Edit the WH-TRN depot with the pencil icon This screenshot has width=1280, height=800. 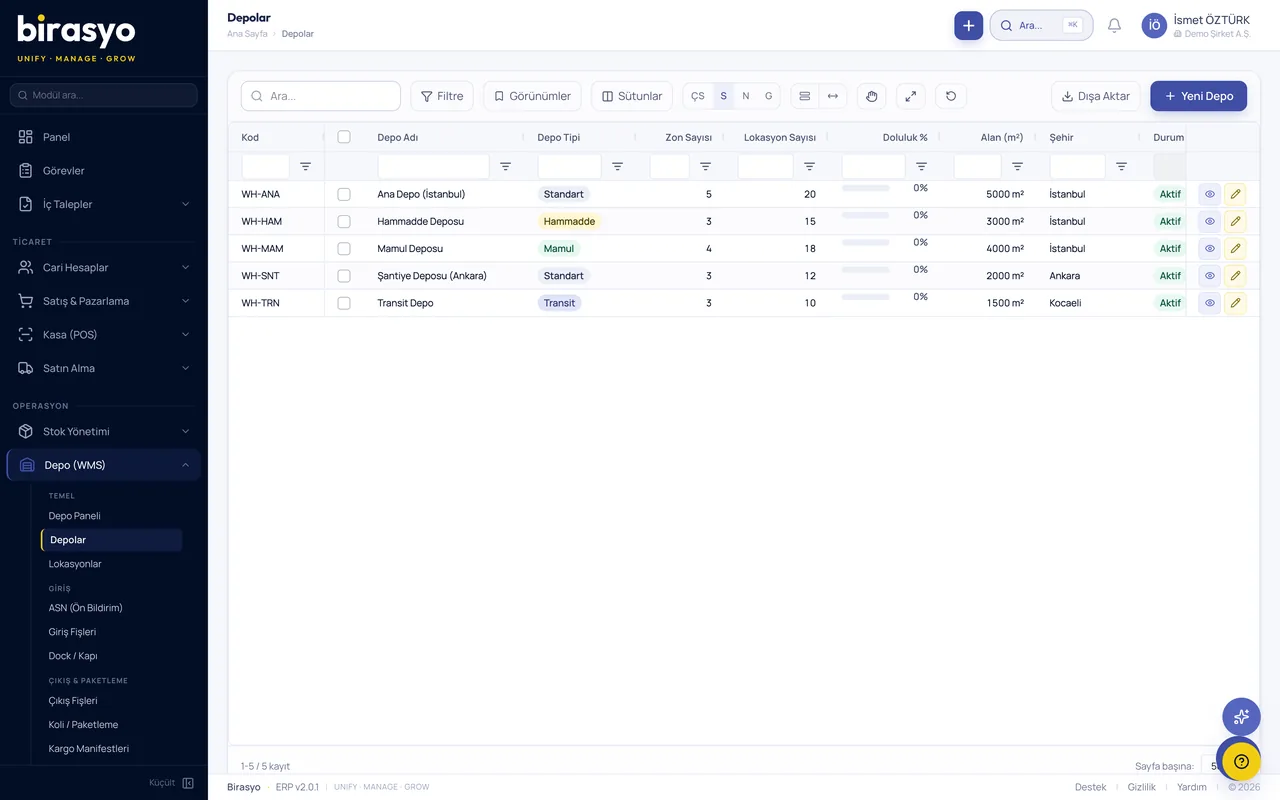coord(1235,303)
